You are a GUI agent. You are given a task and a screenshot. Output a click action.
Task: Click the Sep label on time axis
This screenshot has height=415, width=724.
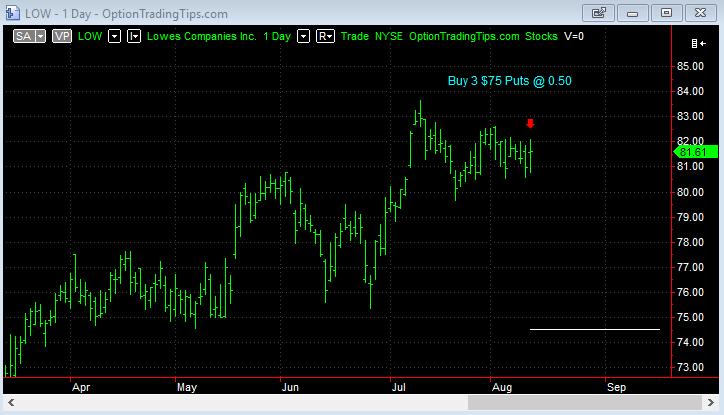(x=616, y=387)
